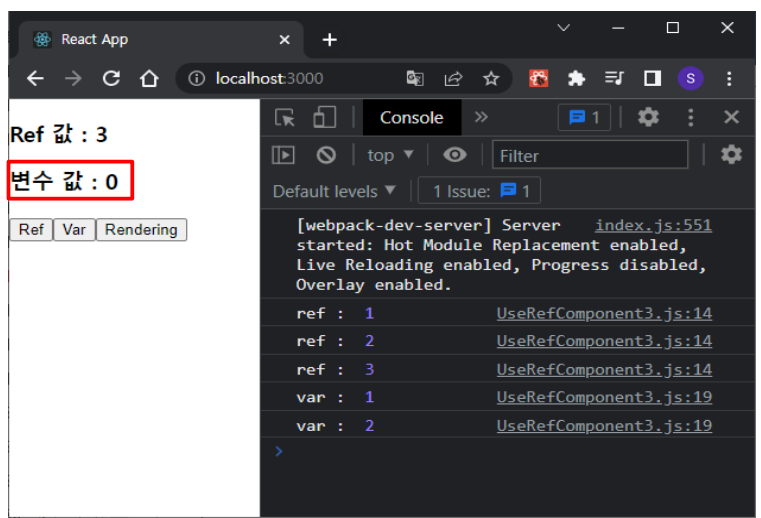Open the purple S profile avatar
The image size is (761, 518).
tap(691, 78)
